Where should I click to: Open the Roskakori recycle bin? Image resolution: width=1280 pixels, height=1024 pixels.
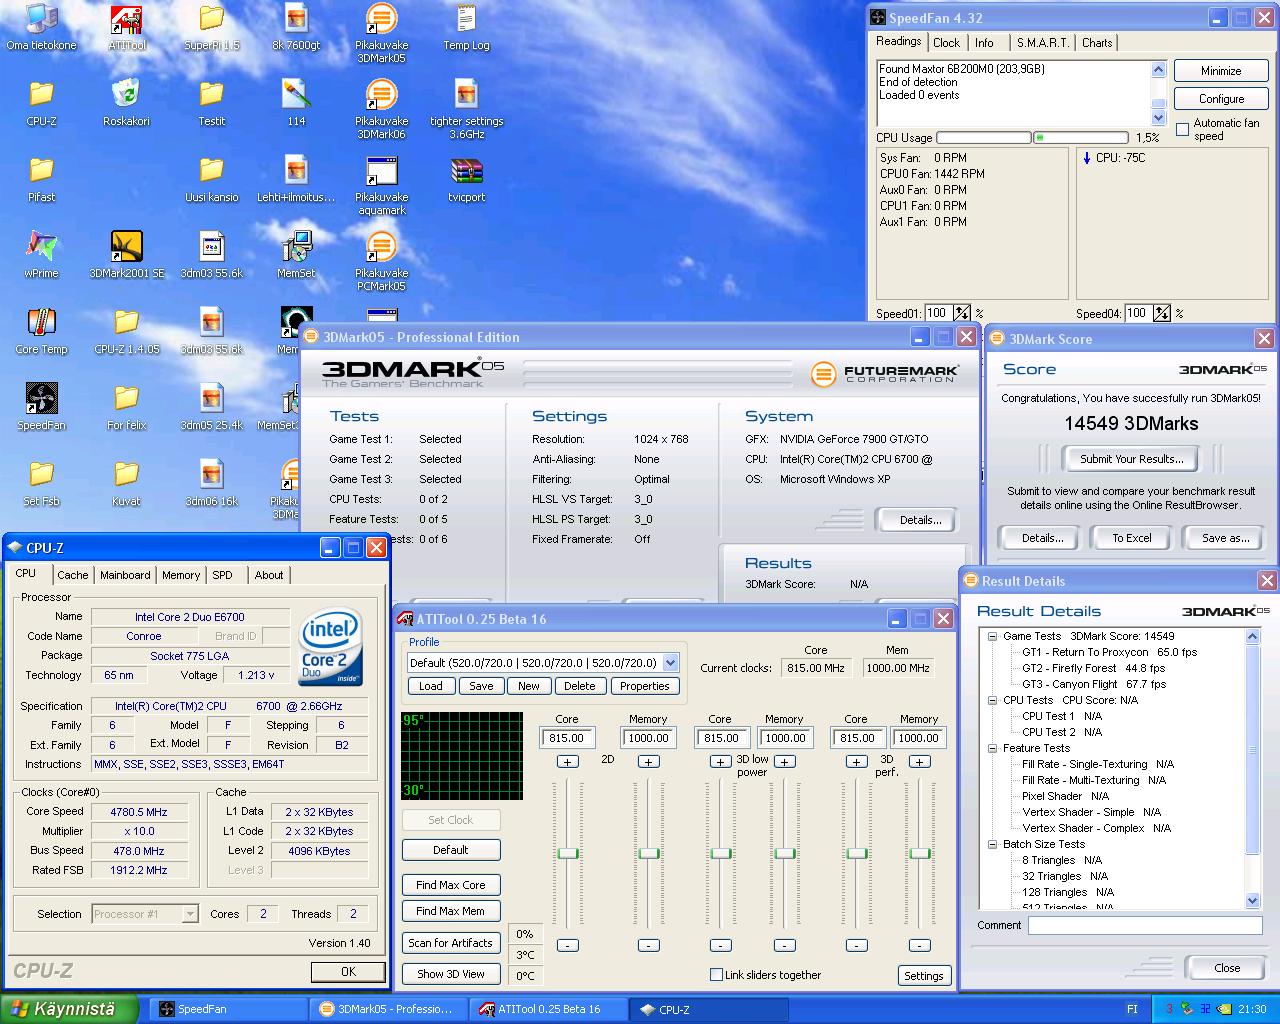pyautogui.click(x=126, y=104)
